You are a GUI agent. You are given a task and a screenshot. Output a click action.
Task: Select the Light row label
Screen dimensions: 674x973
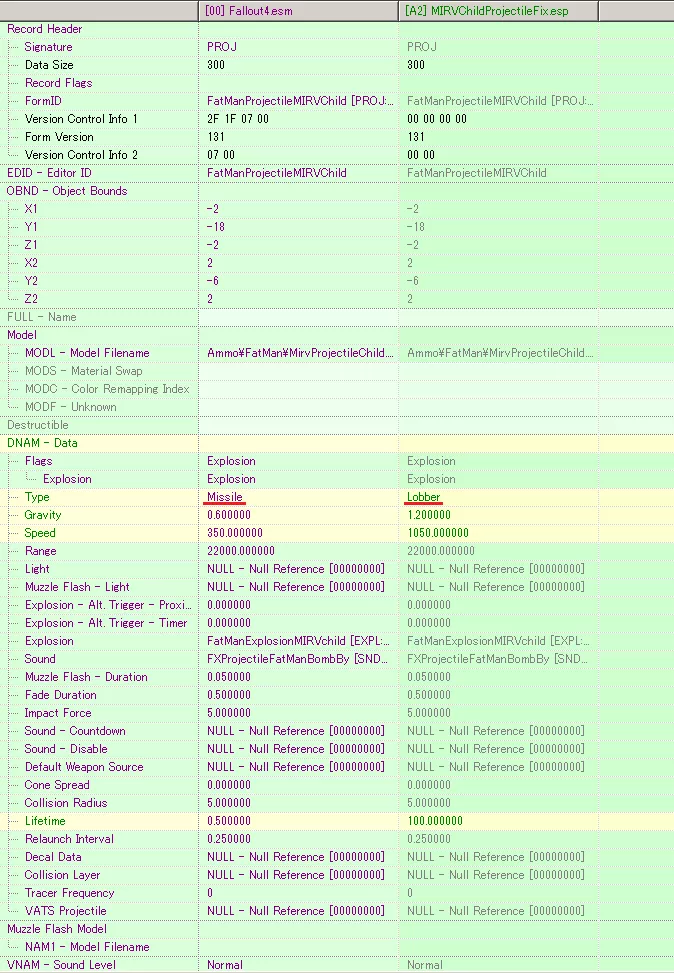point(37,569)
